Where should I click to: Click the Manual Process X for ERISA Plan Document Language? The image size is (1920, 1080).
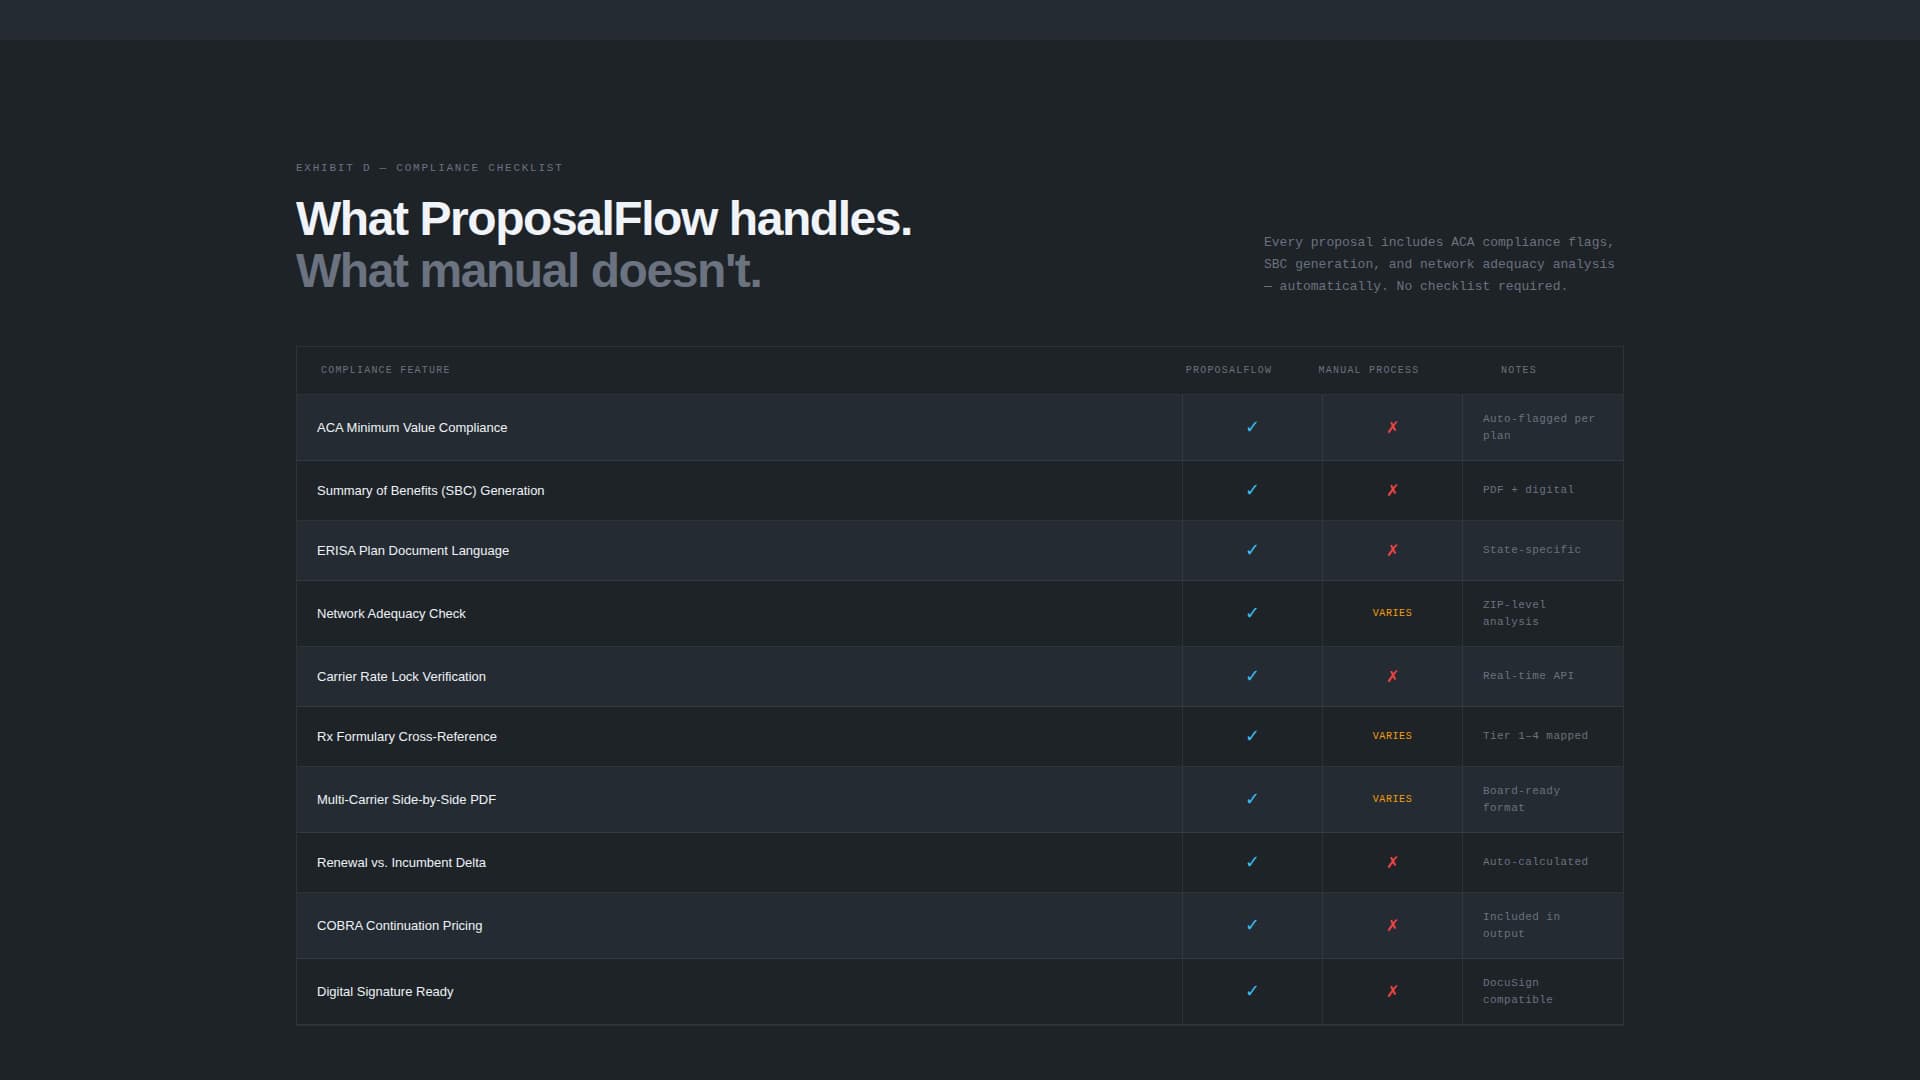[x=1392, y=550]
